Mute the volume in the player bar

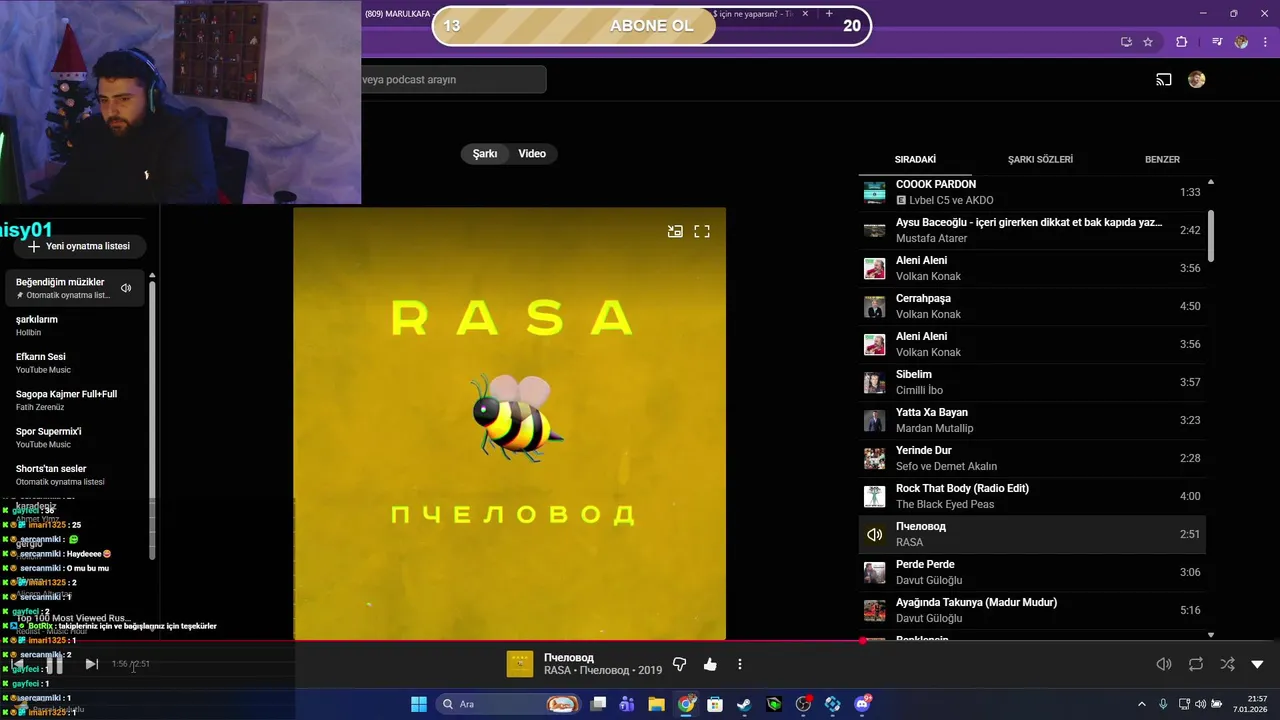[1164, 664]
